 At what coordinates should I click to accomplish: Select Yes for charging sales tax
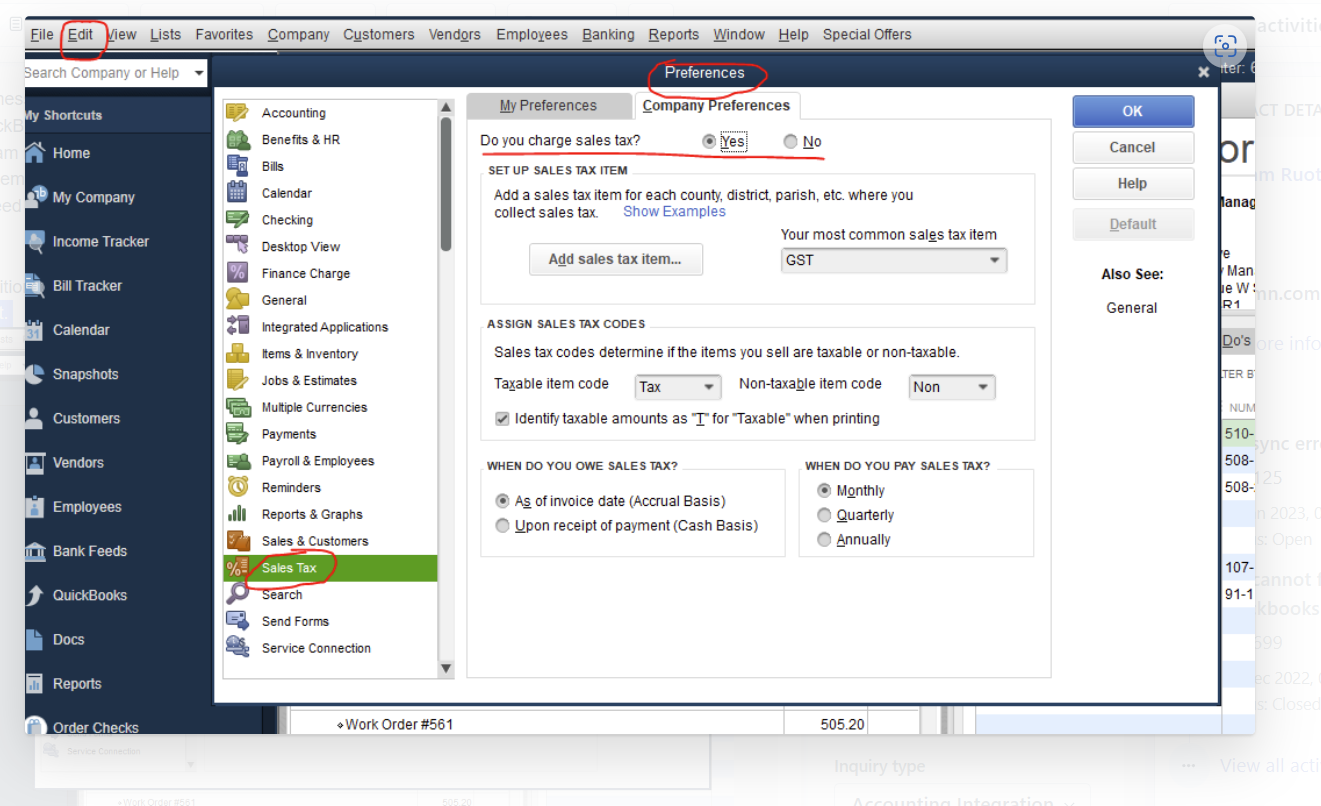(x=709, y=141)
